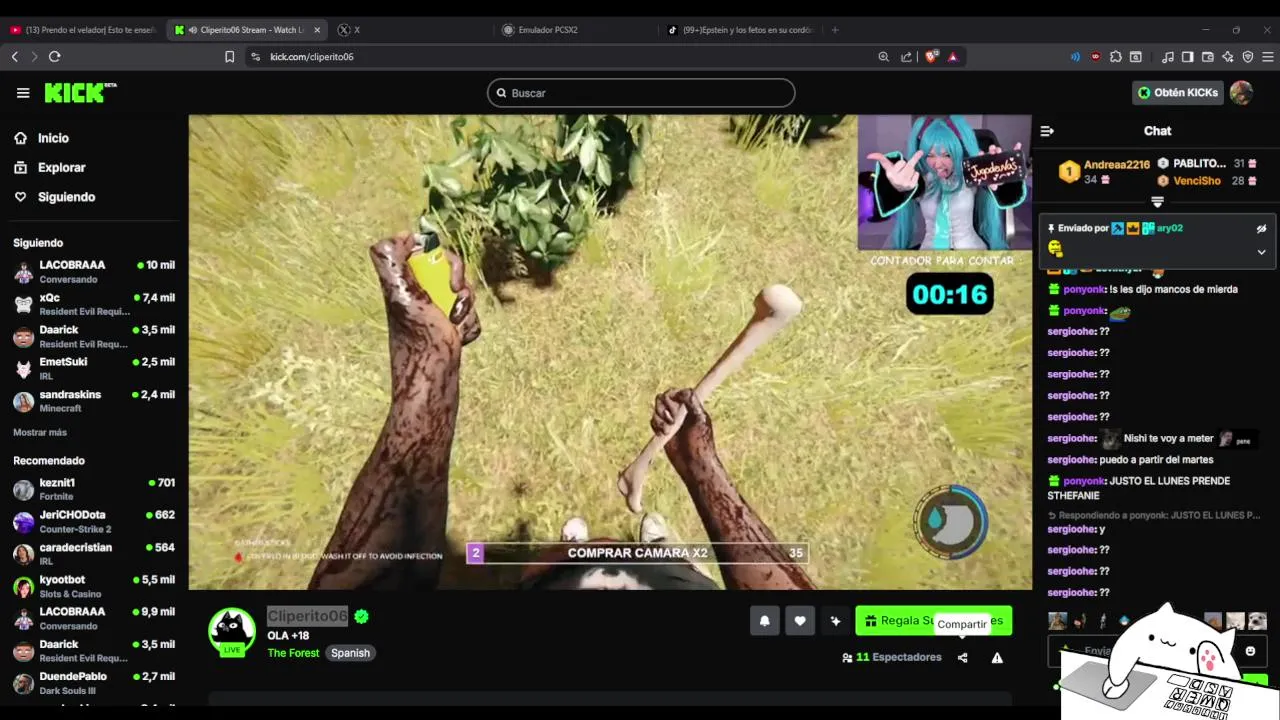This screenshot has height=720, width=1280.
Task: Click the Kick logo
Action: coord(80,93)
